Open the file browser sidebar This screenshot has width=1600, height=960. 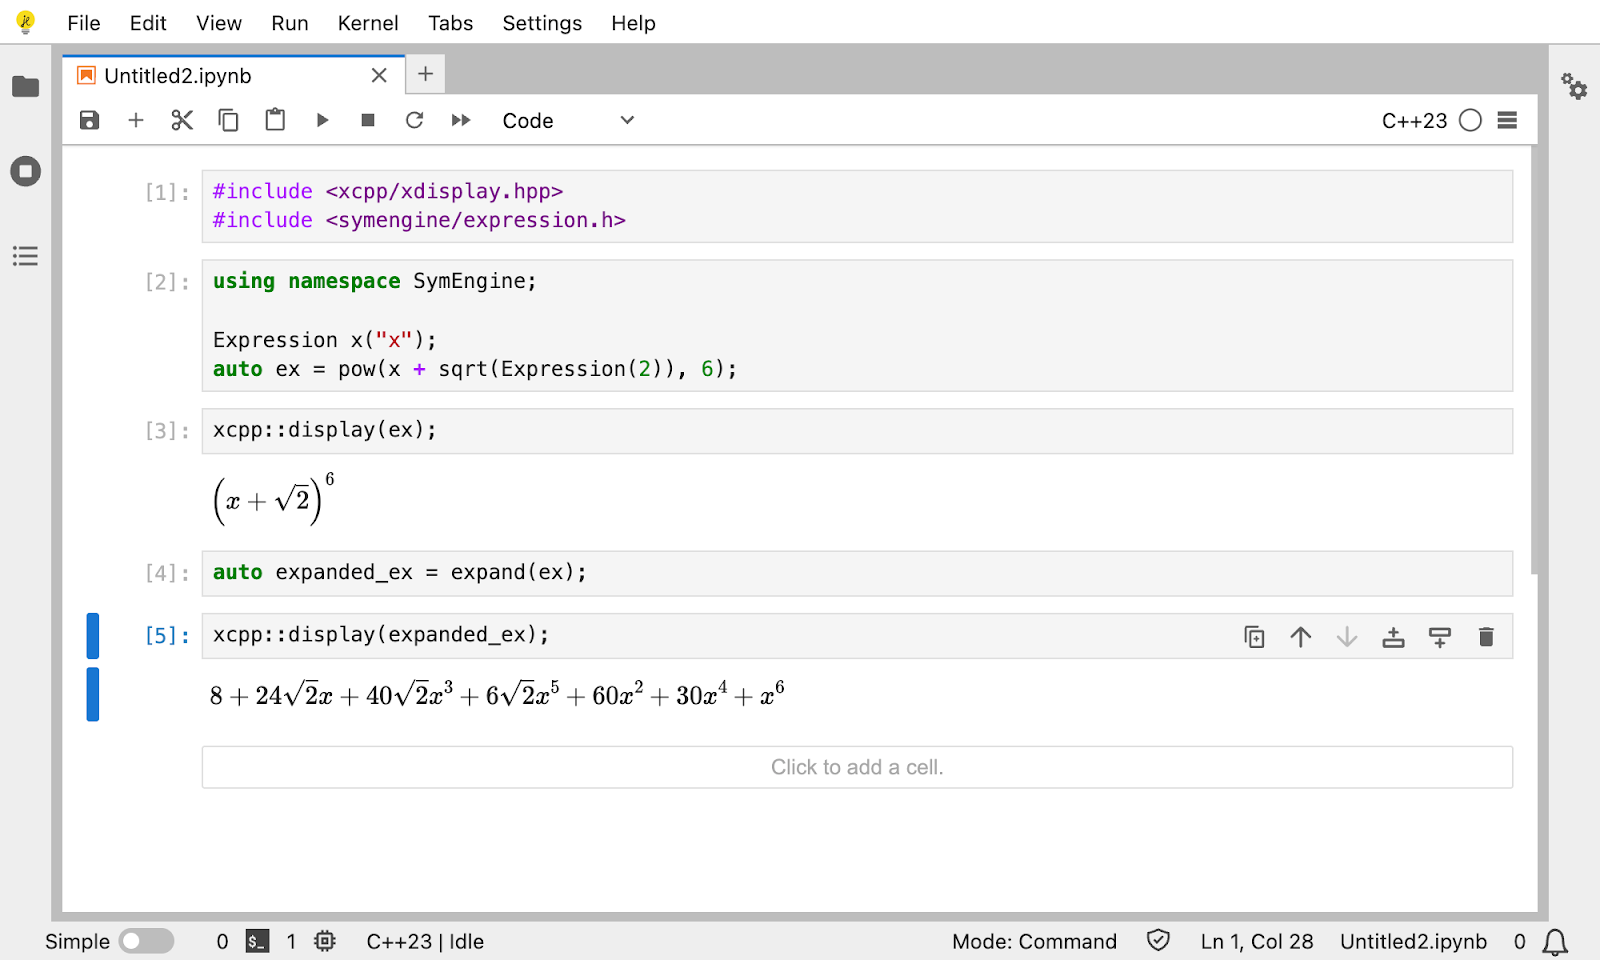pos(26,87)
